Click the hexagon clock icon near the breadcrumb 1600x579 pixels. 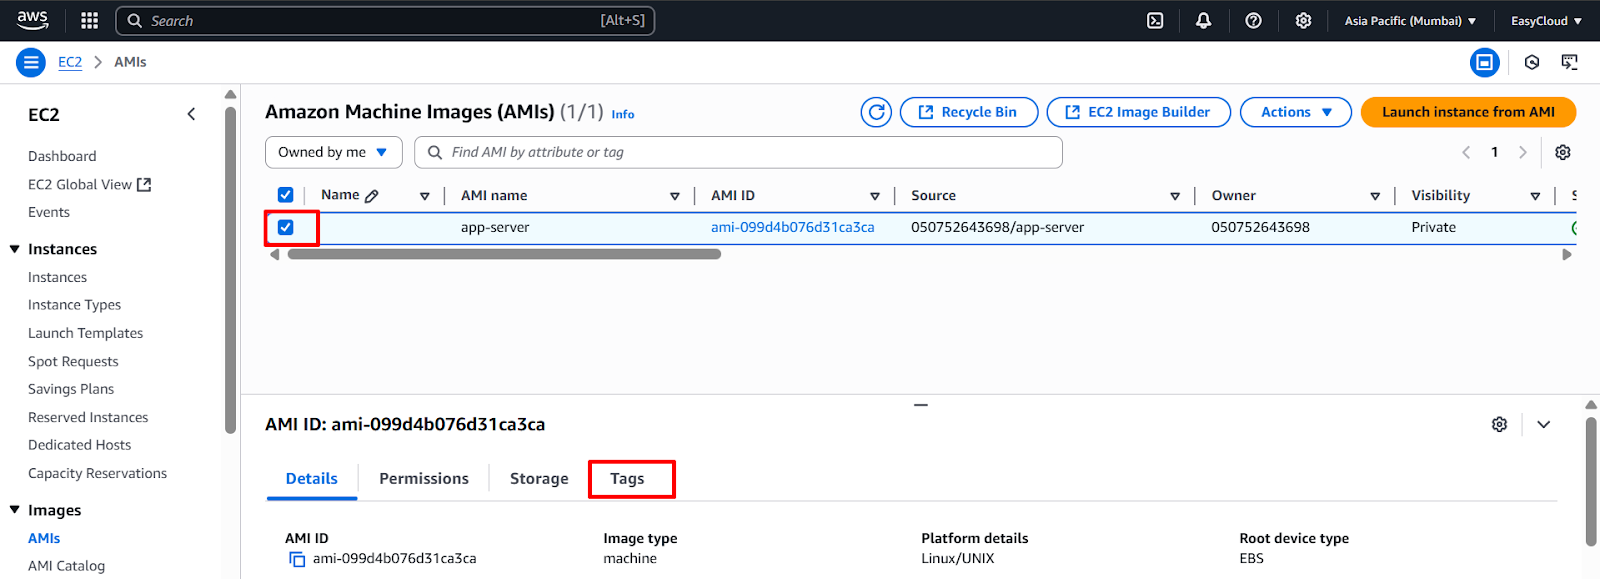(1532, 62)
